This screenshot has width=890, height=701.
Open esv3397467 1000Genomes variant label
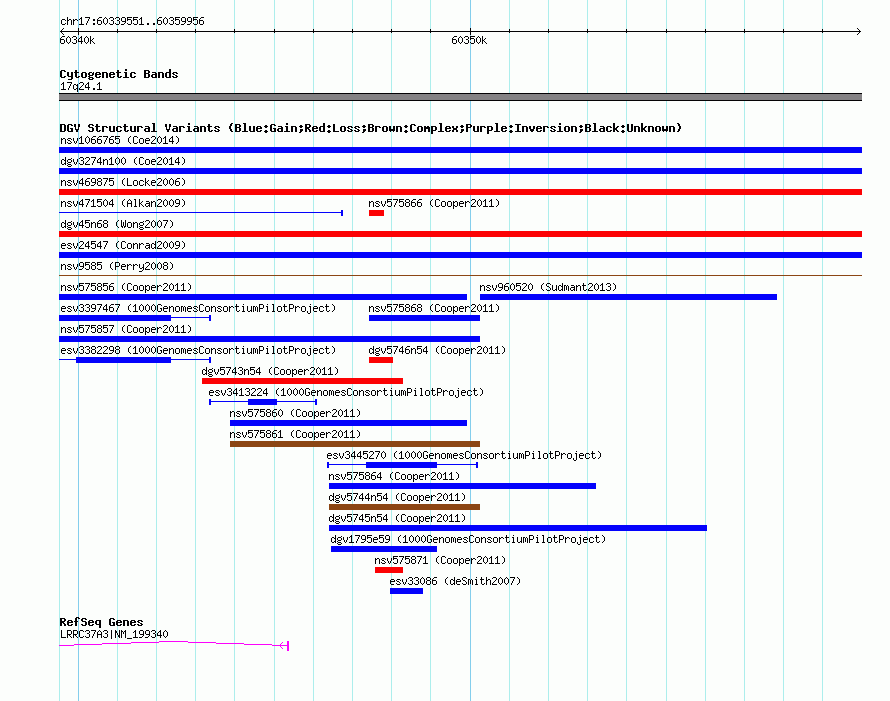198,308
